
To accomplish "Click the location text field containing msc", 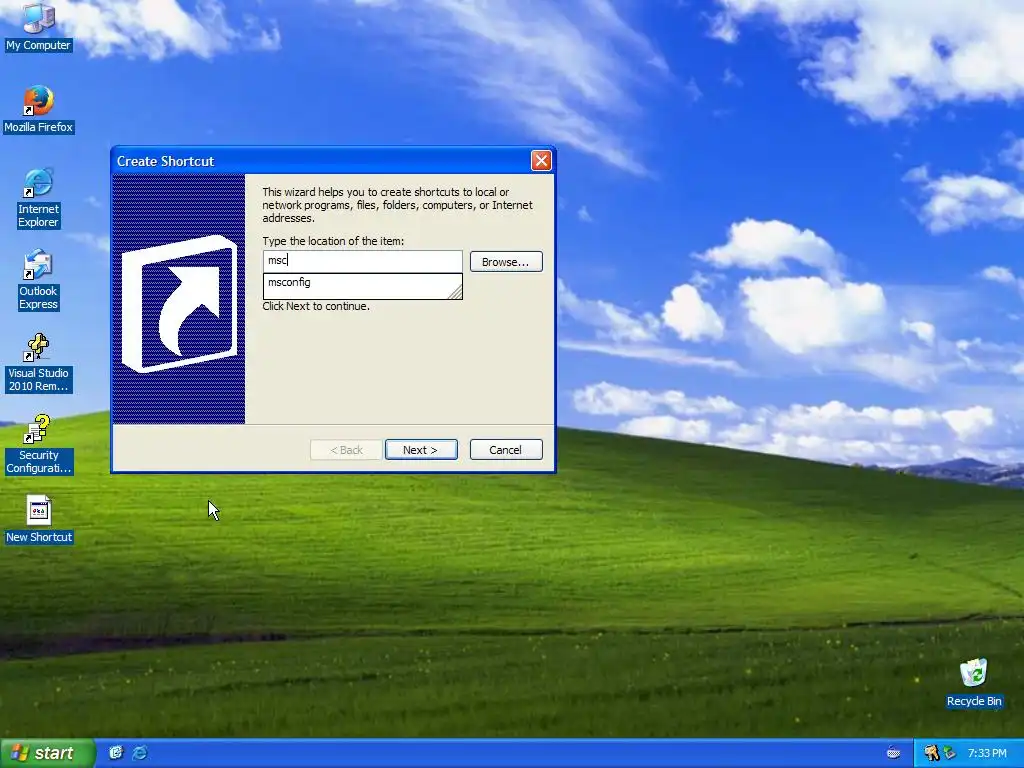I will [x=362, y=261].
